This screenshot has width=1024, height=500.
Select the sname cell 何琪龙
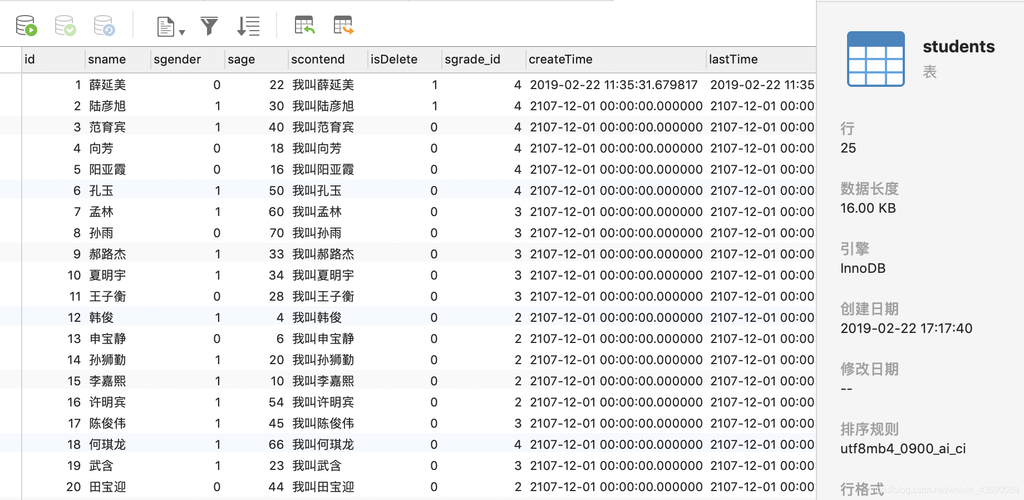tap(108, 445)
